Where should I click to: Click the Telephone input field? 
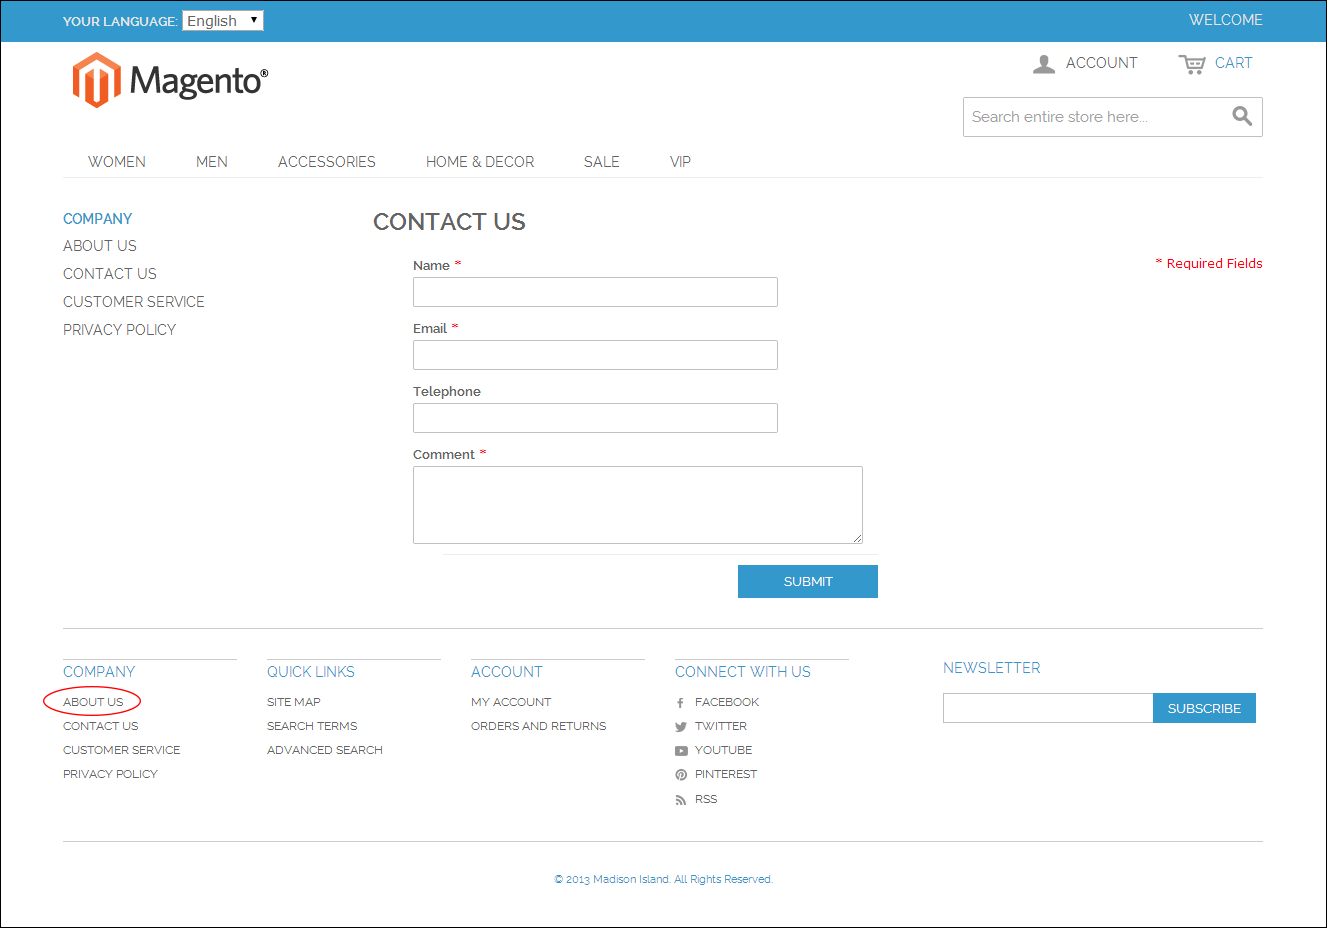click(x=595, y=418)
